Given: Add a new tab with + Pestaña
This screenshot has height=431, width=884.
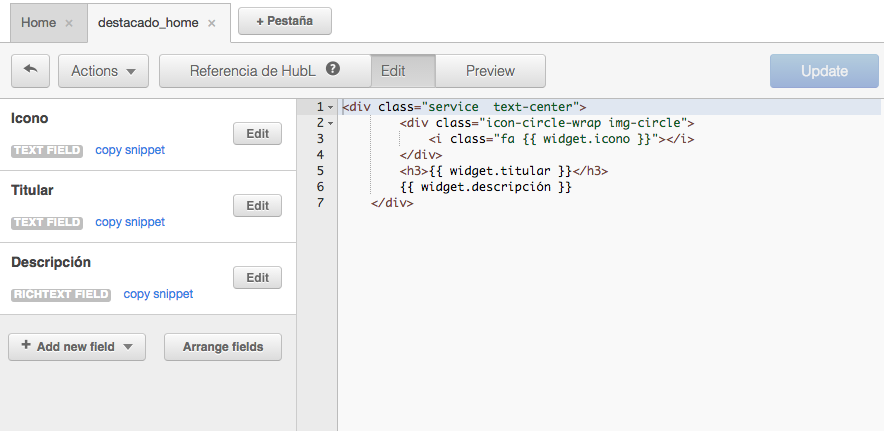Looking at the screenshot, I should [285, 21].
